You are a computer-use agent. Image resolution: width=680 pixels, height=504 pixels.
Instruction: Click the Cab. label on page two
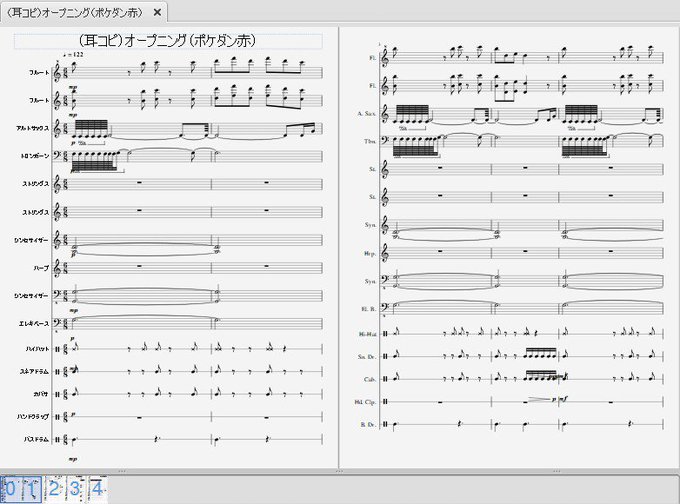[370, 380]
